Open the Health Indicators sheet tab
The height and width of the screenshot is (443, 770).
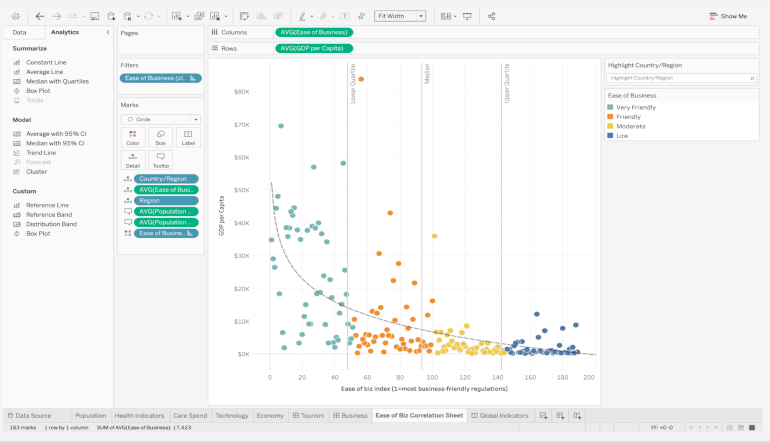[139, 415]
